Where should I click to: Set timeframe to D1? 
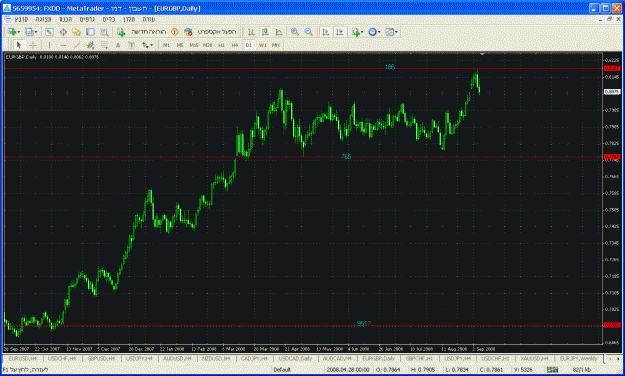(249, 45)
